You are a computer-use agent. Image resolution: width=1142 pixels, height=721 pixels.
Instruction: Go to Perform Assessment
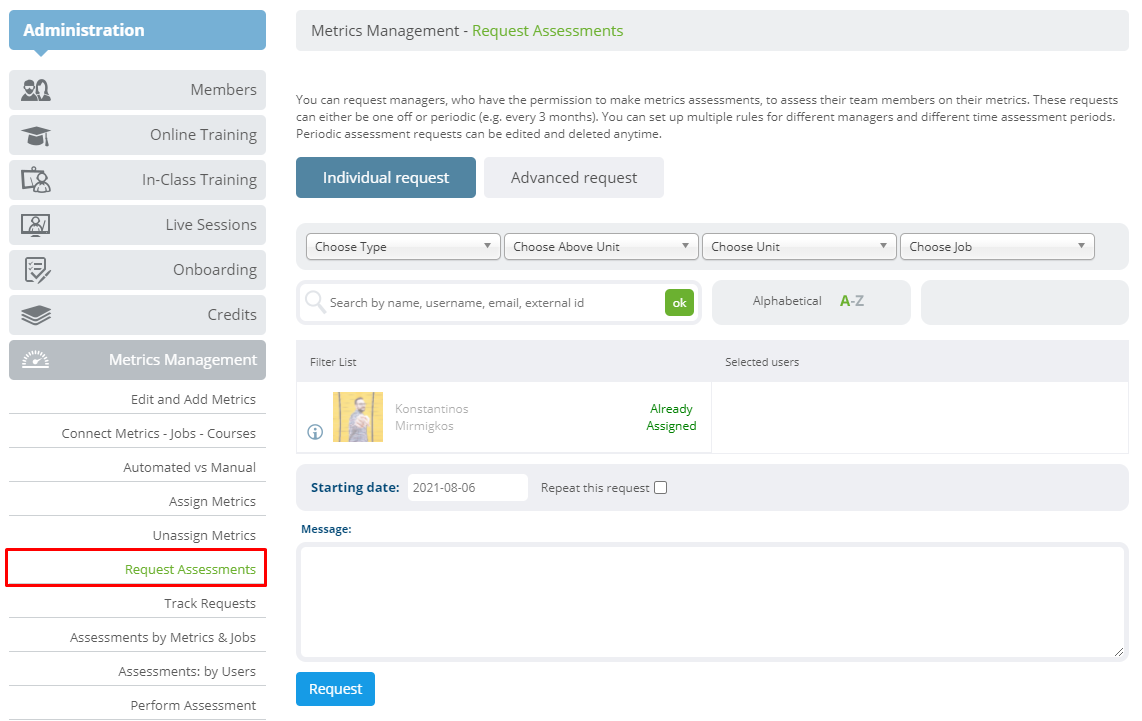pyautogui.click(x=193, y=706)
